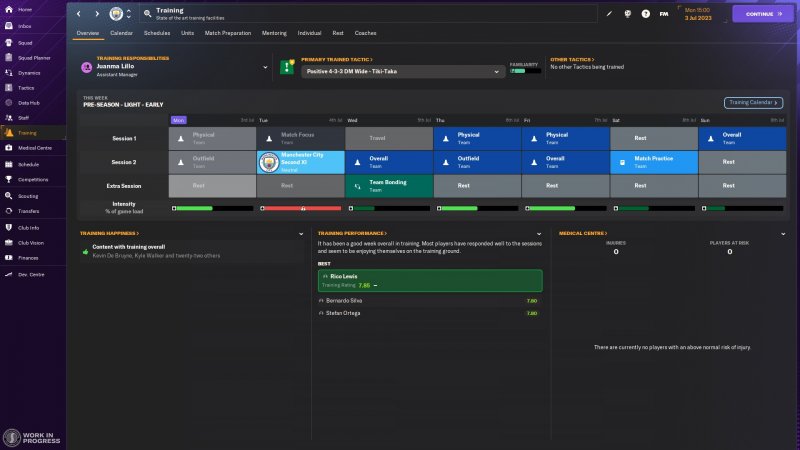This screenshot has width=800, height=450.
Task: Open the FM menu in top bar
Action: point(664,14)
